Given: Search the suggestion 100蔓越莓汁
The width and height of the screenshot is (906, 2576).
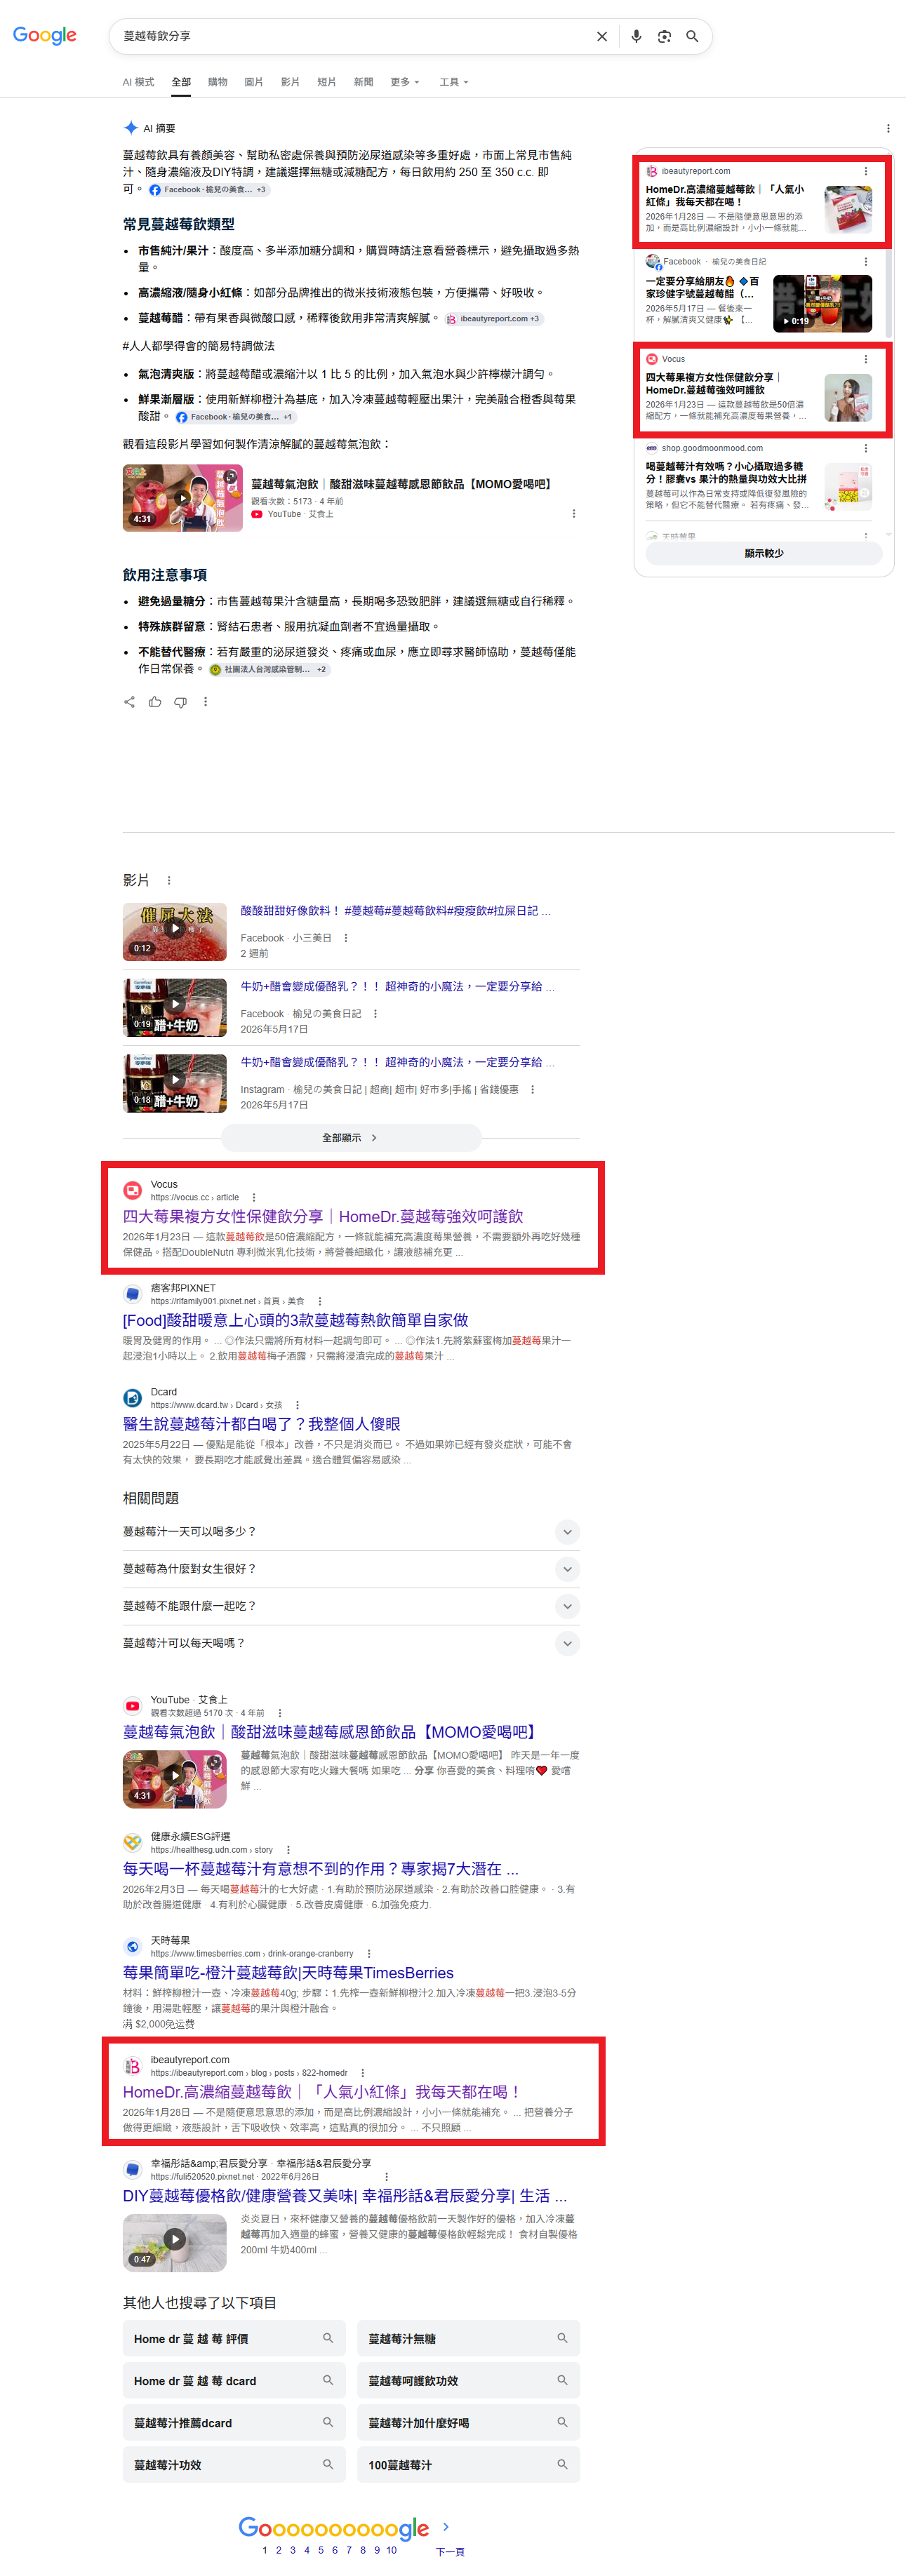Looking at the screenshot, I should click(468, 2465).
